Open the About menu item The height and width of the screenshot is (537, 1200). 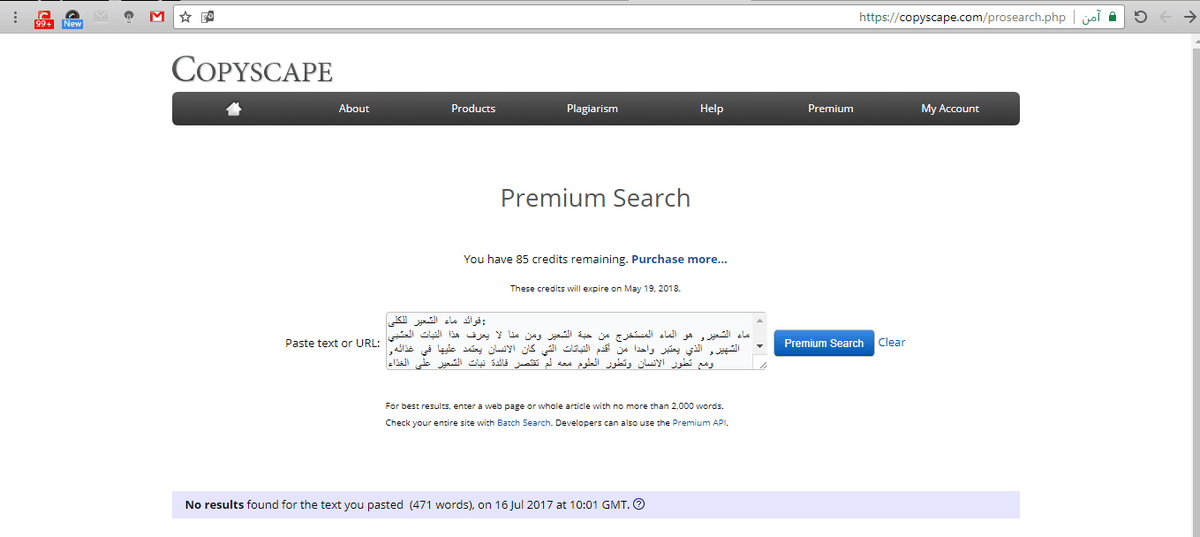point(354,108)
